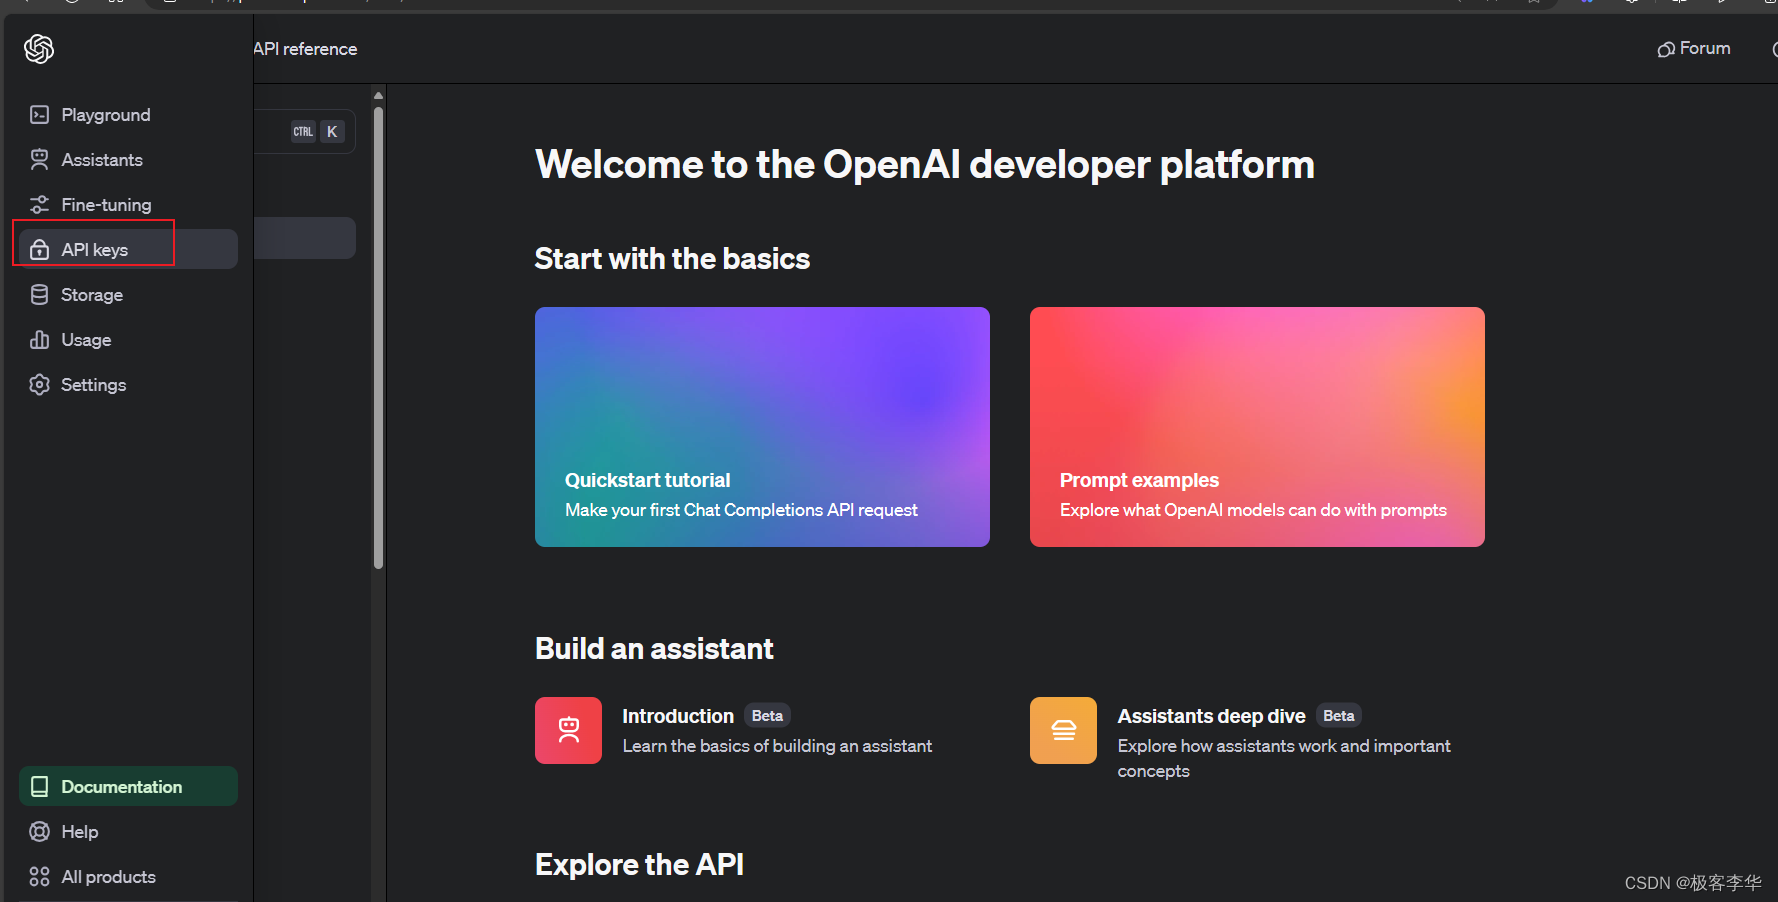Click the OpenAI logo icon
Screen dimensions: 1778x902
(39, 48)
